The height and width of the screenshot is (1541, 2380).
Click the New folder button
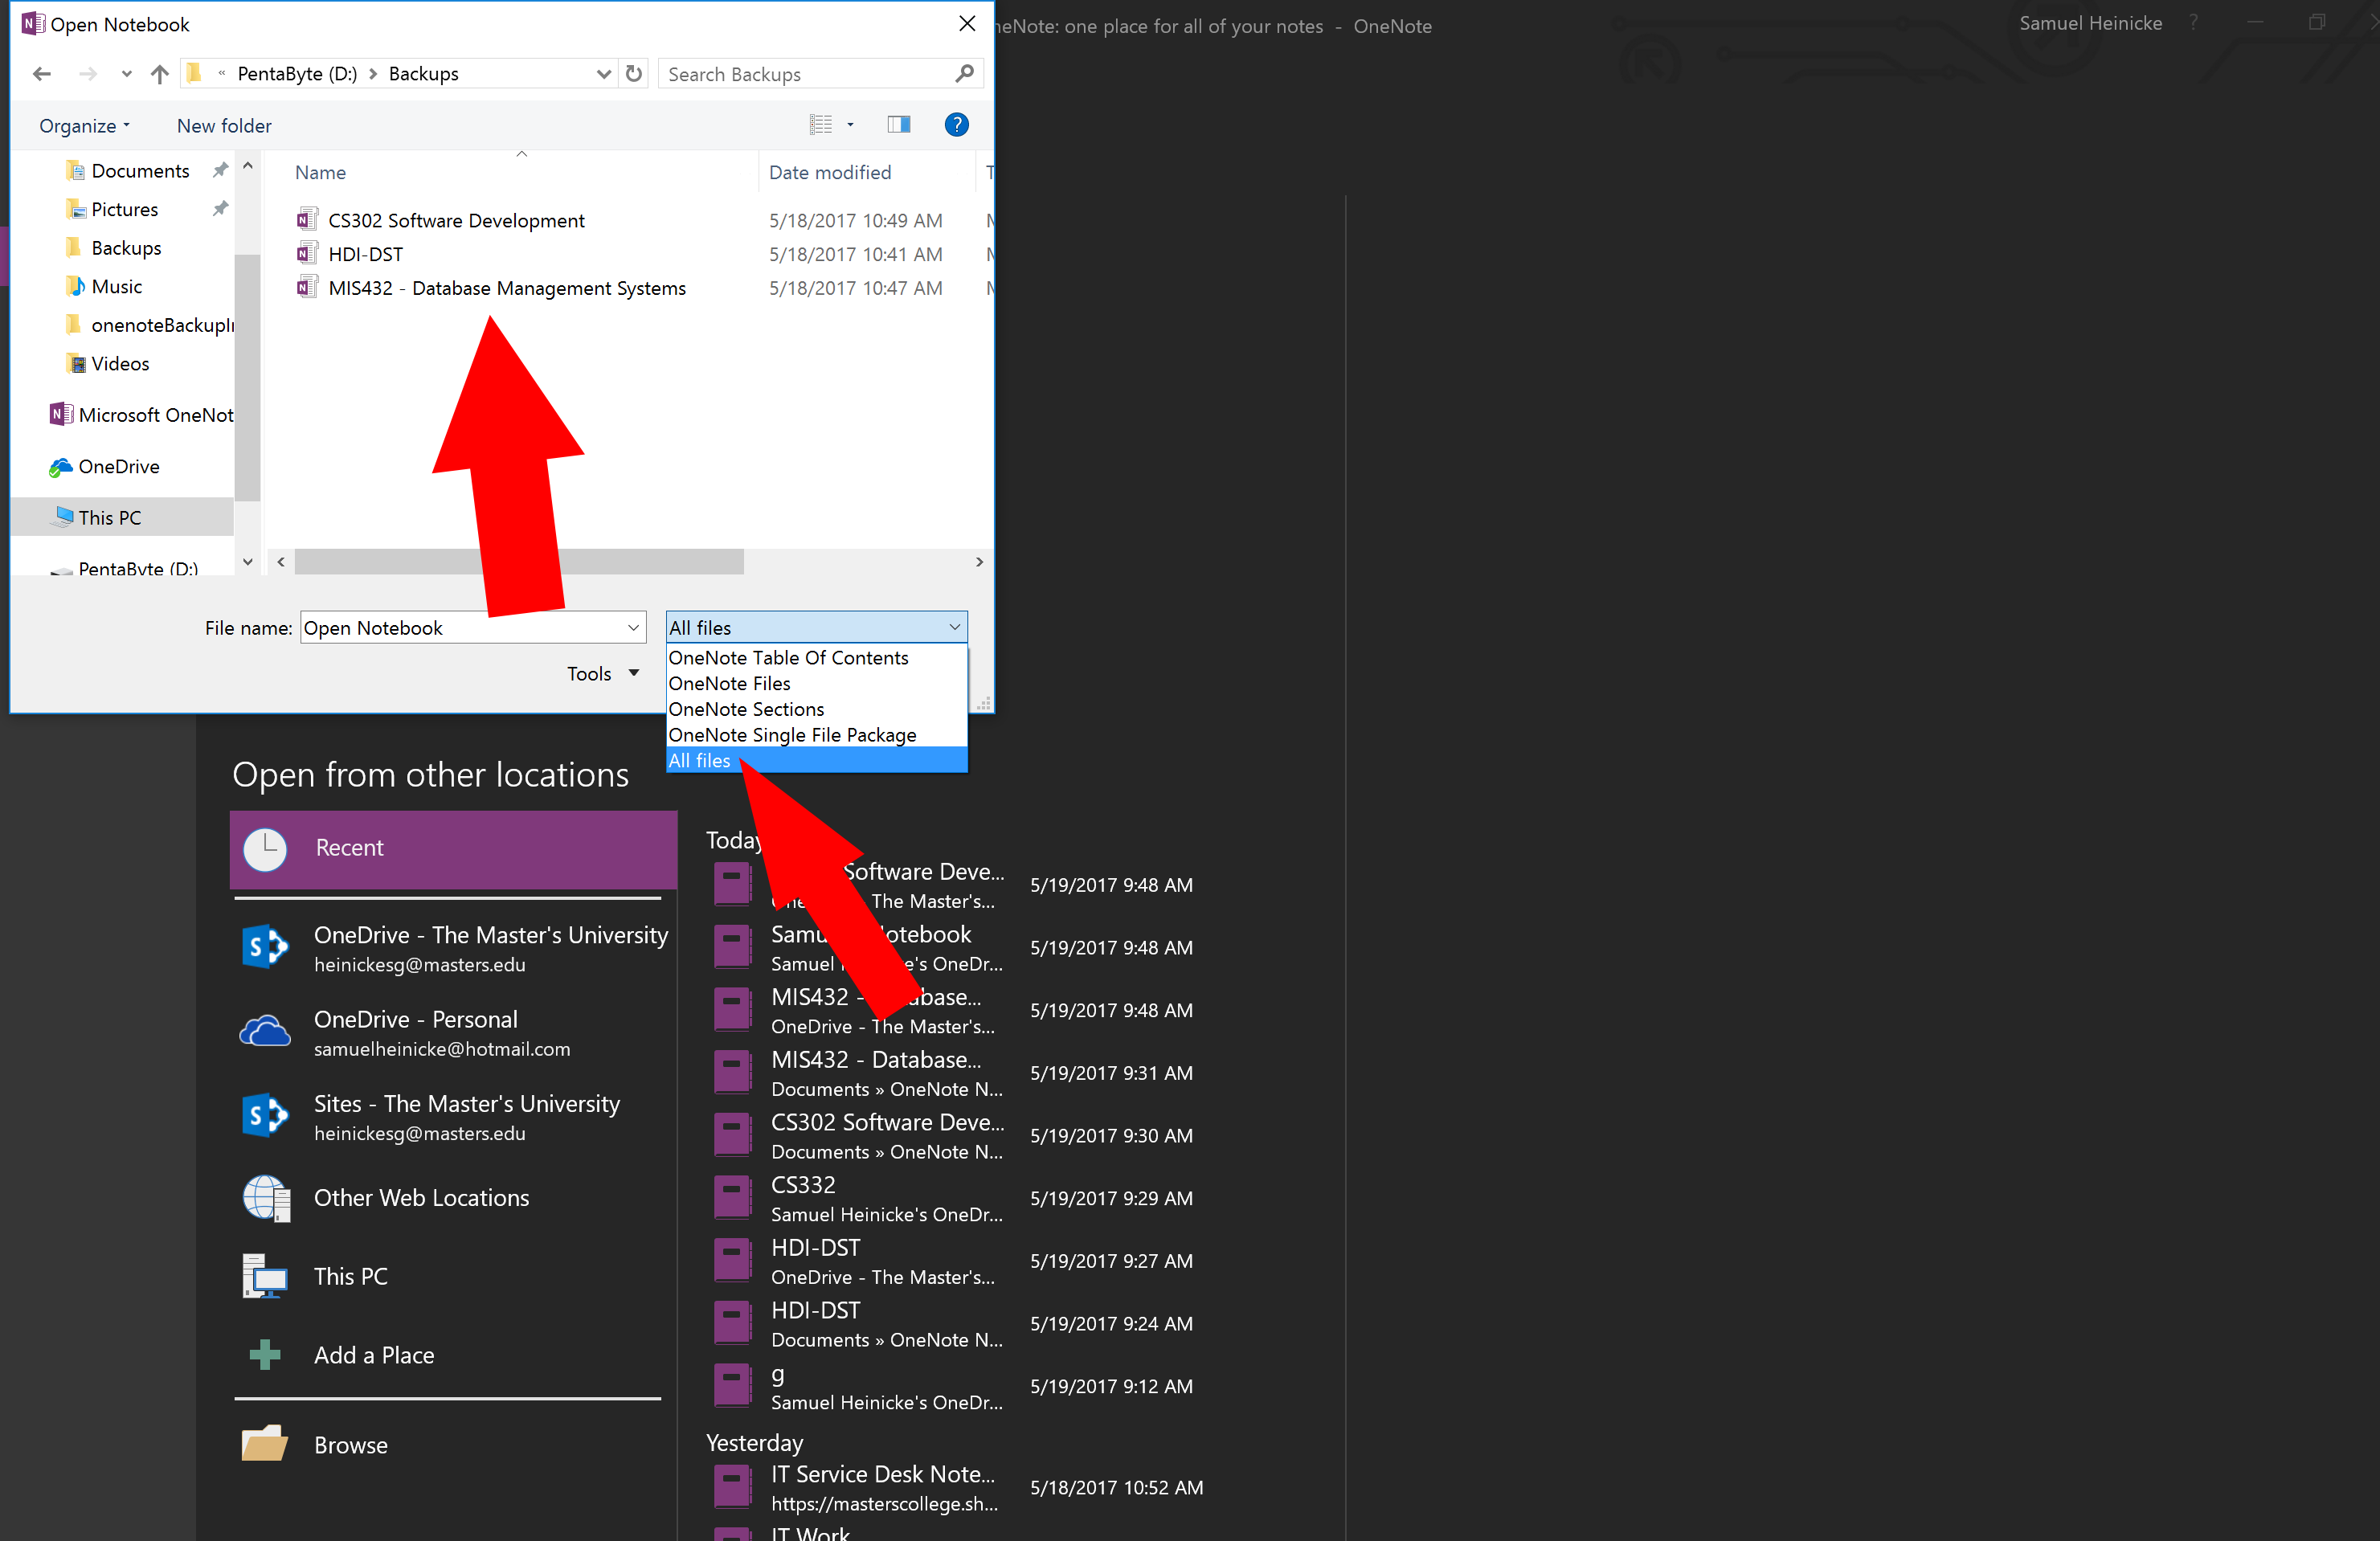[224, 126]
